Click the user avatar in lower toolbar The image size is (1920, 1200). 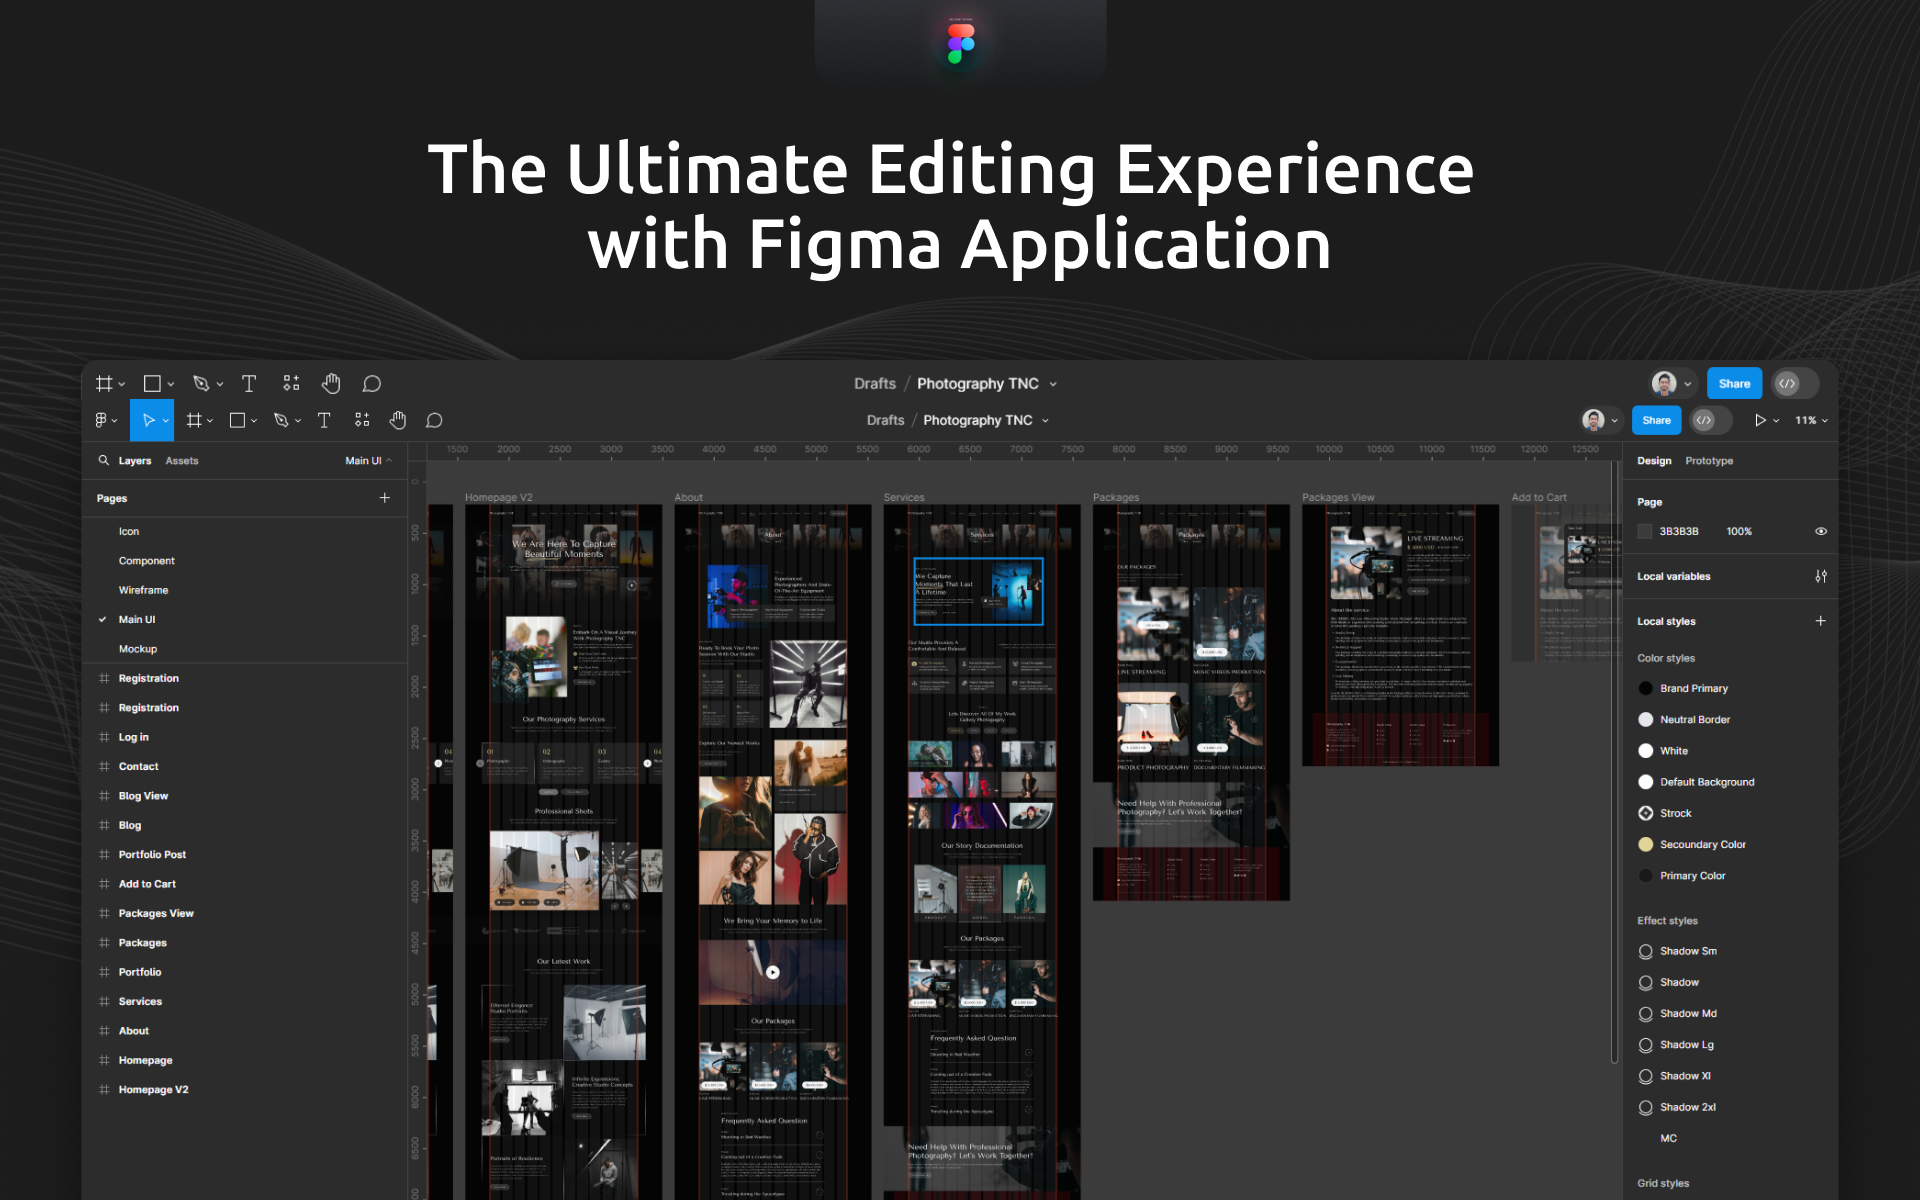coord(1594,420)
